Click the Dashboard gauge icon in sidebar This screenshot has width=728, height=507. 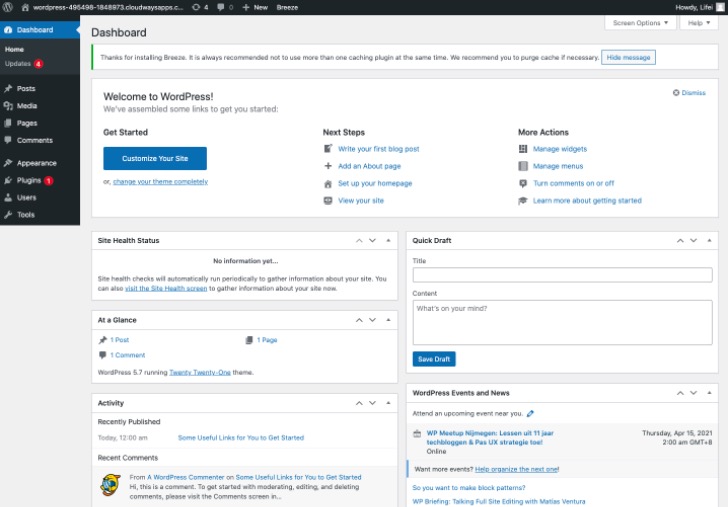8,30
